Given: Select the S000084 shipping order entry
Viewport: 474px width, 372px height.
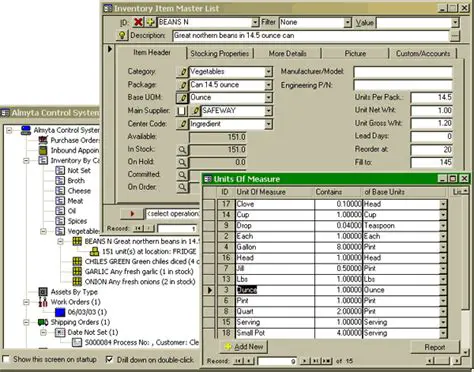Looking at the screenshot, I should (x=142, y=342).
